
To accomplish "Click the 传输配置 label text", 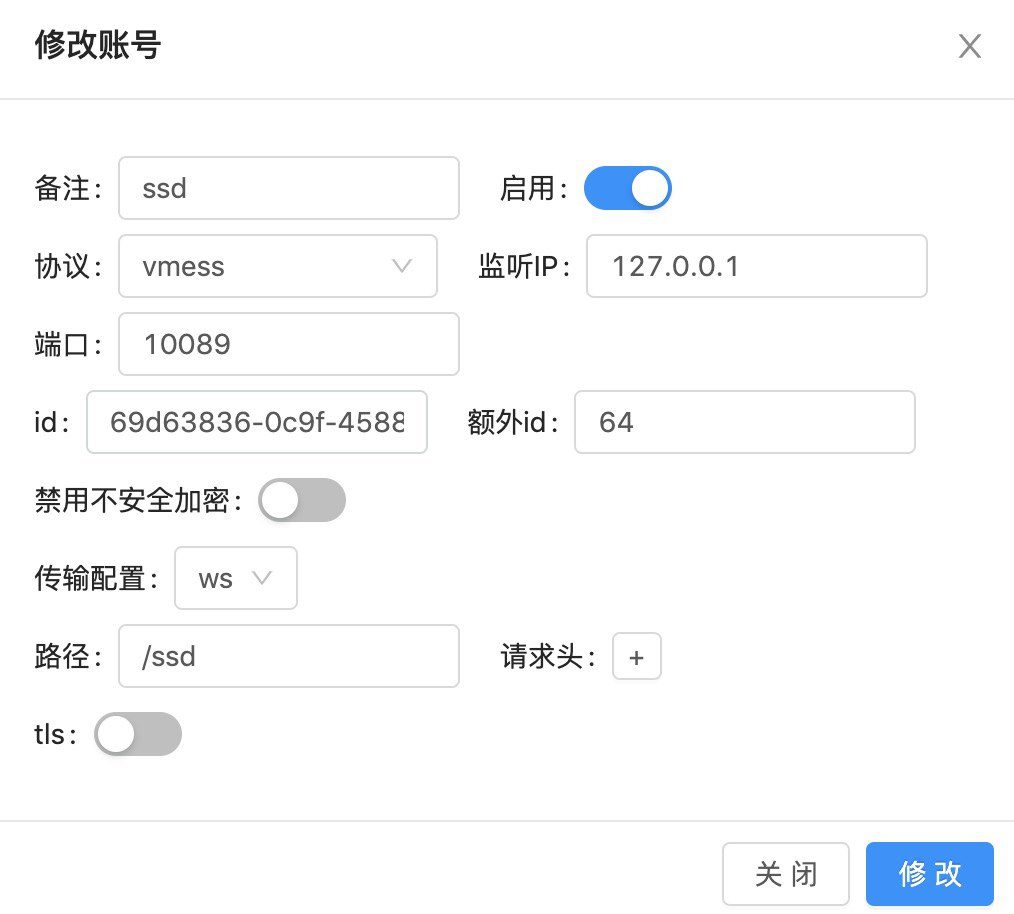I will click(94, 578).
